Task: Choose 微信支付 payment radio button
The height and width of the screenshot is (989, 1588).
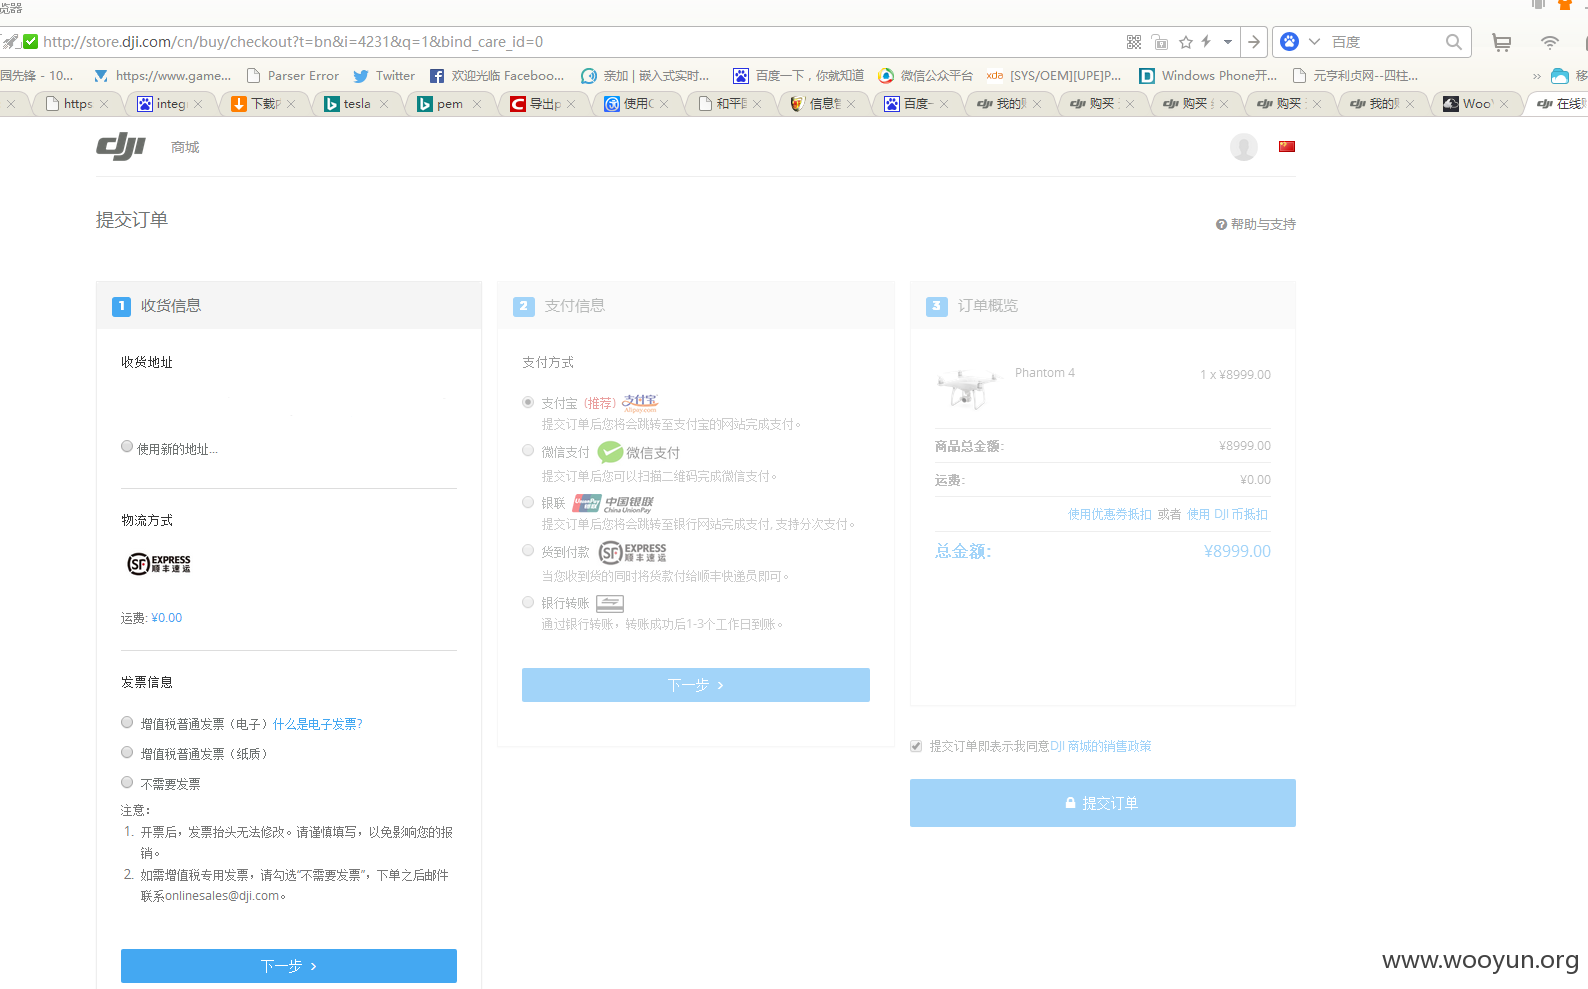Action: click(x=528, y=450)
